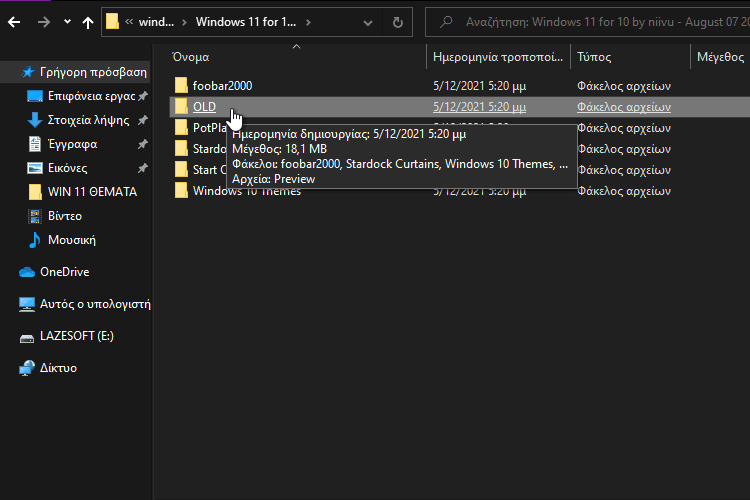Expand chevron after Windows 11 breadcrumb
750x500 pixels.
tap(309, 22)
